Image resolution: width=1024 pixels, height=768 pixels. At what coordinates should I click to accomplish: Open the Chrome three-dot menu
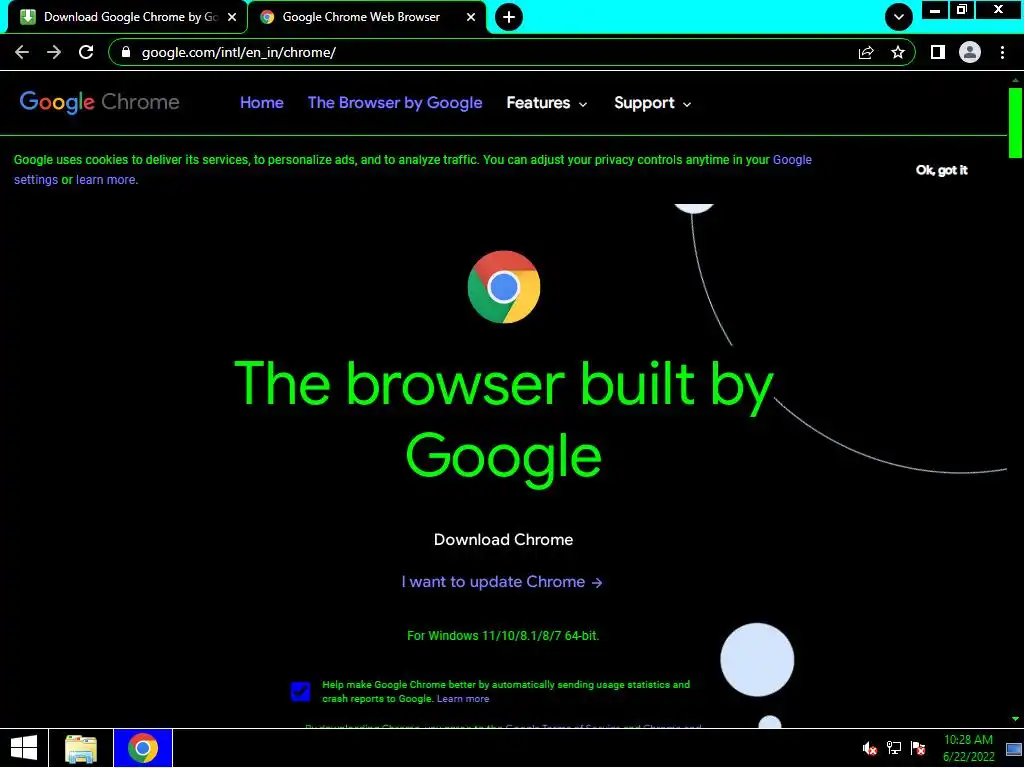[x=1002, y=52]
